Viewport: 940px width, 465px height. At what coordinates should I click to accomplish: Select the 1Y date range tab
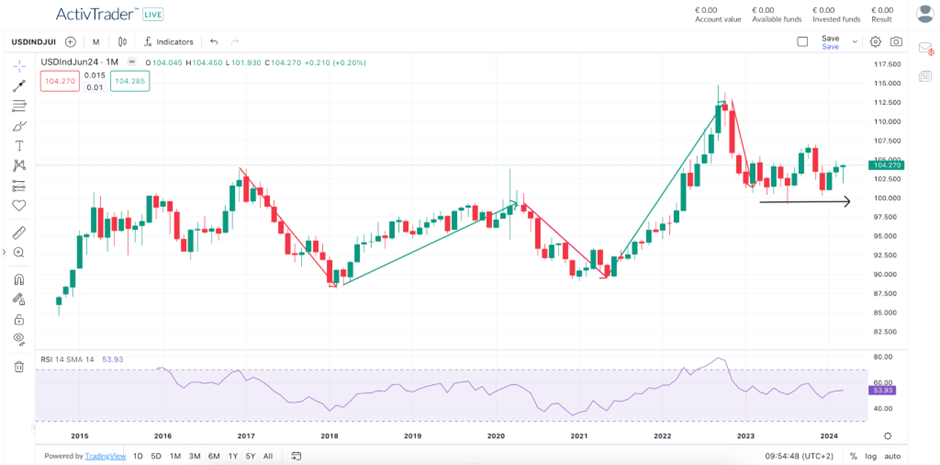pos(233,456)
